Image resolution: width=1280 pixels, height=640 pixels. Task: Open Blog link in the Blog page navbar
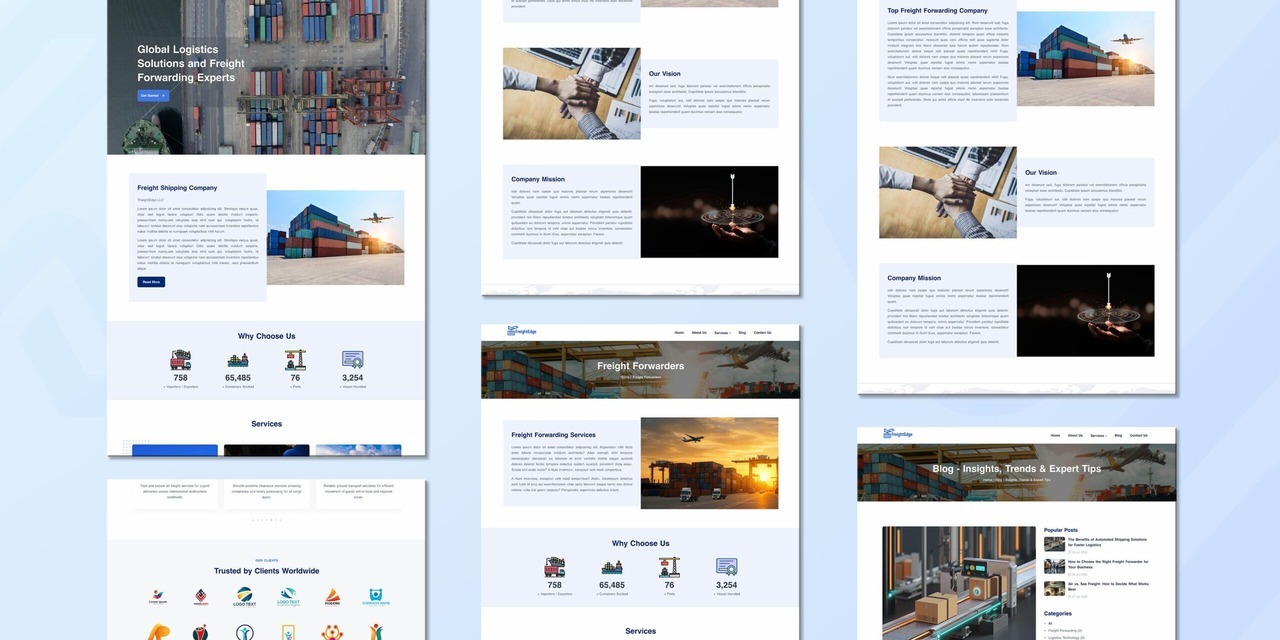(1119, 435)
